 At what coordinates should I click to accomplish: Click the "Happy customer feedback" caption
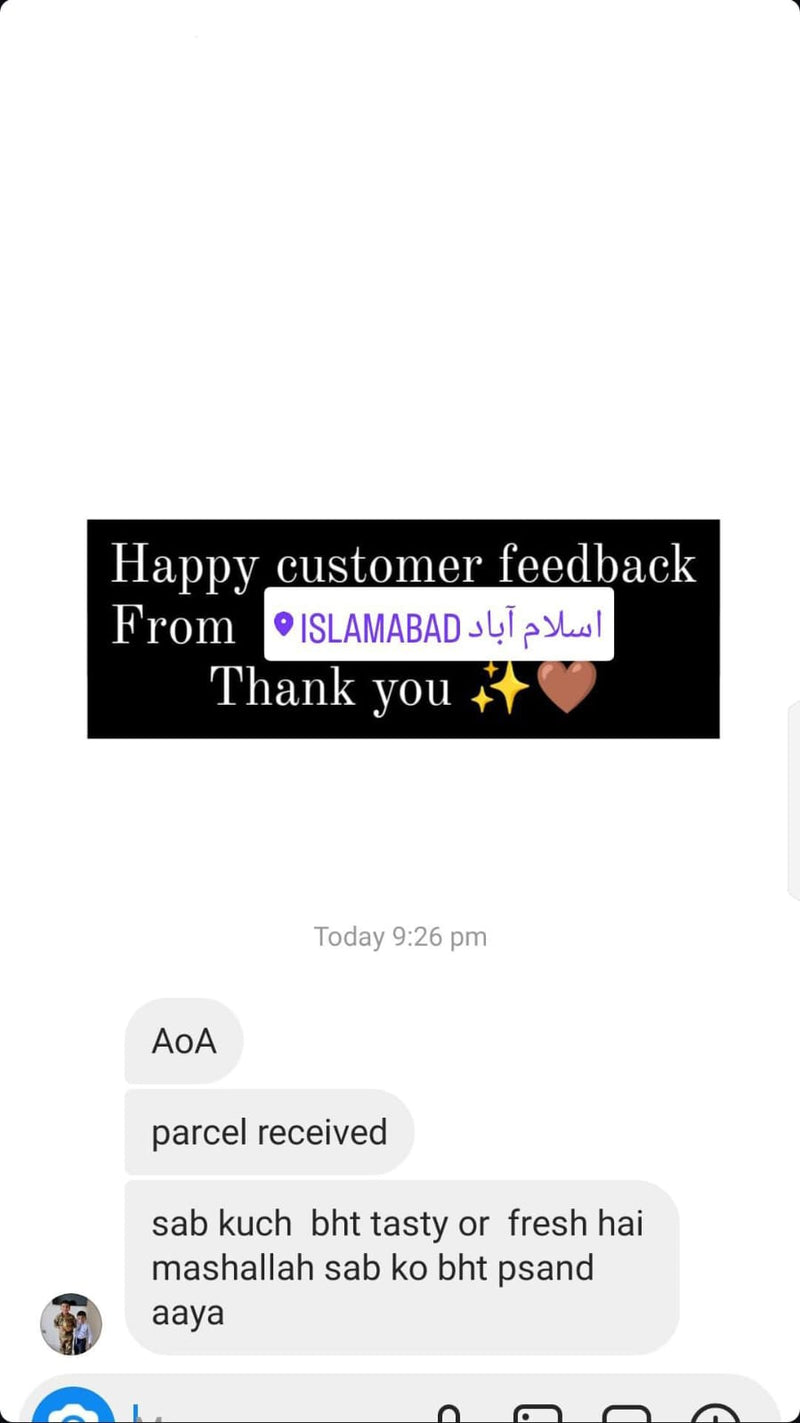pos(403,566)
